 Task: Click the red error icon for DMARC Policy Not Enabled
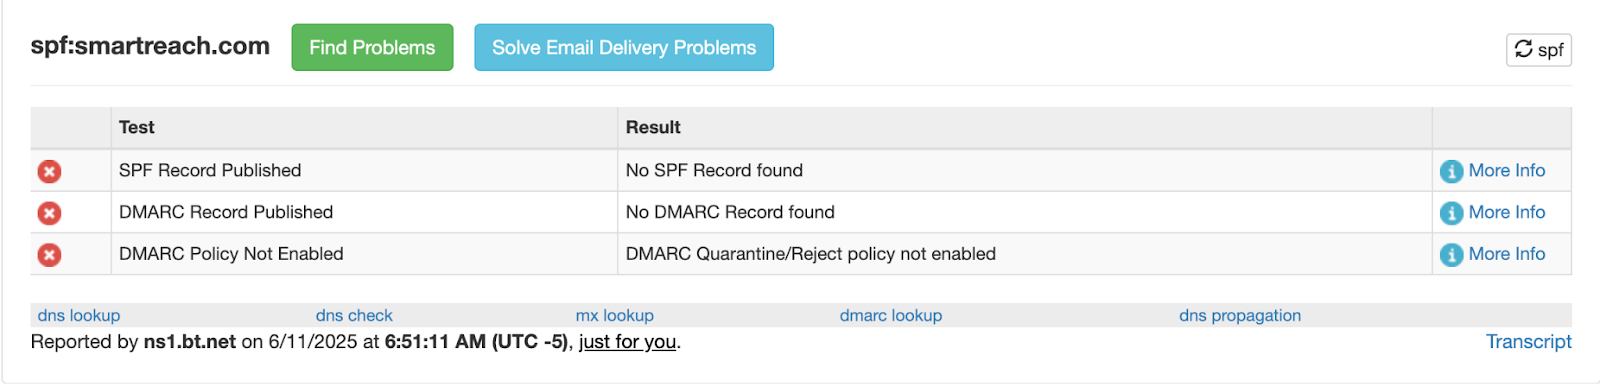(x=49, y=255)
